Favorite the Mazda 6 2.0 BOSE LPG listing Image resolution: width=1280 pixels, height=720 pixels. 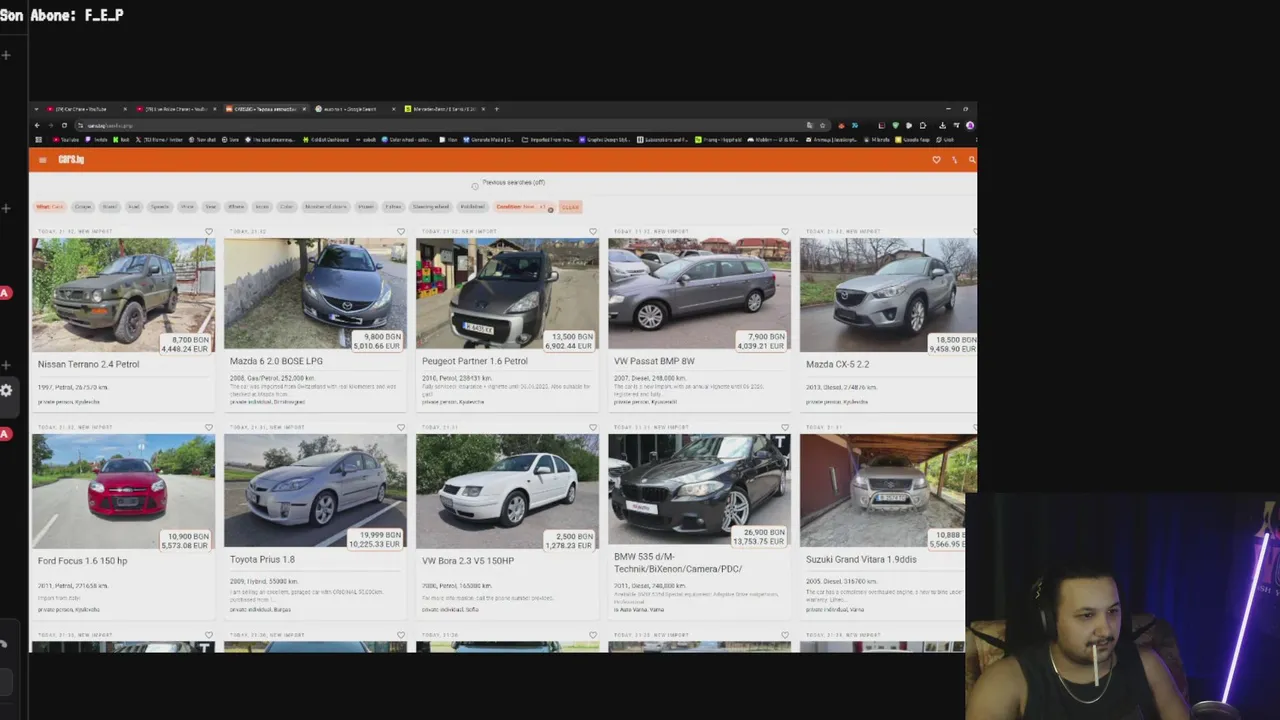coord(401,232)
